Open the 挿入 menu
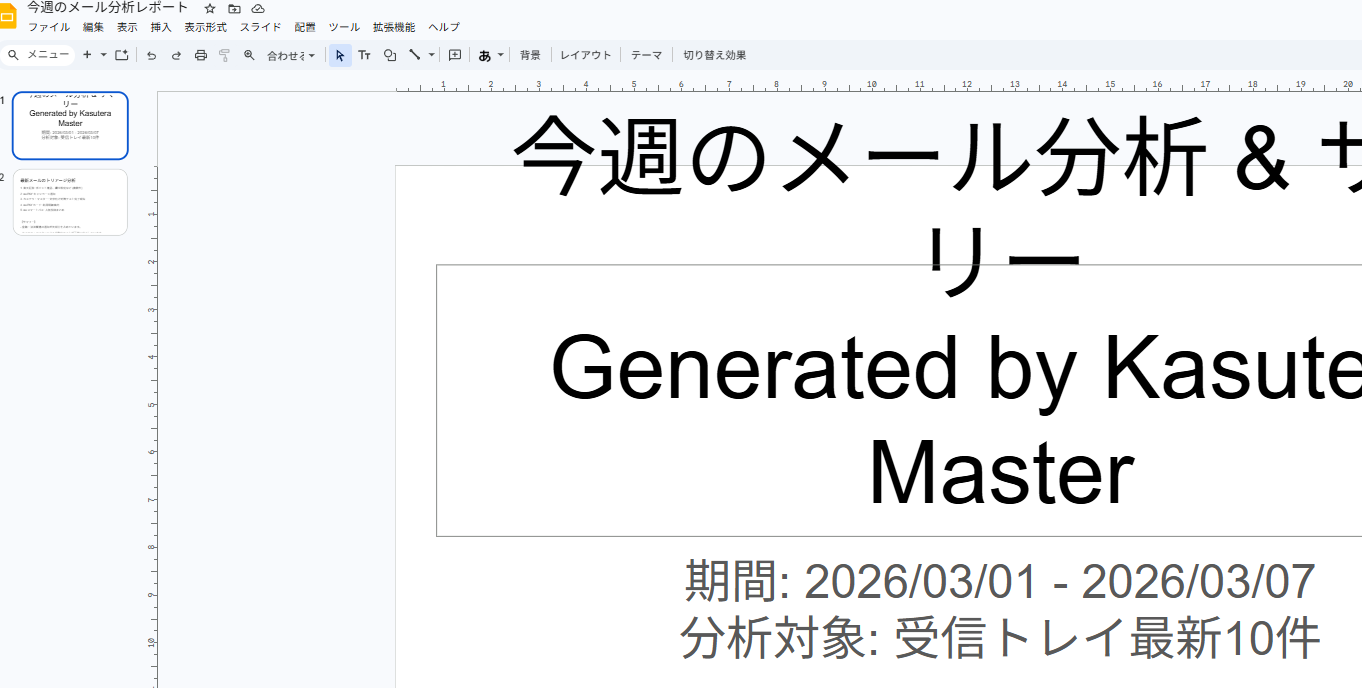This screenshot has height=688, width=1362. [x=161, y=27]
